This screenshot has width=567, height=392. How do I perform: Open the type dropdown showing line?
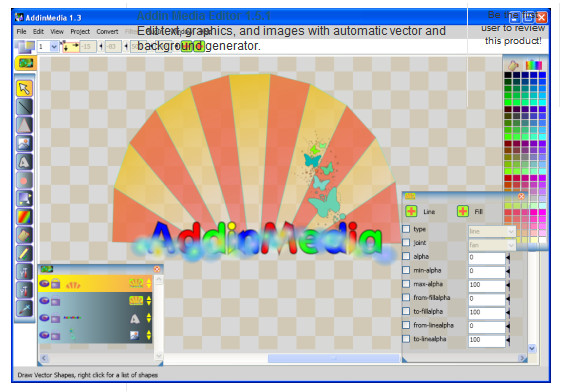(492, 231)
